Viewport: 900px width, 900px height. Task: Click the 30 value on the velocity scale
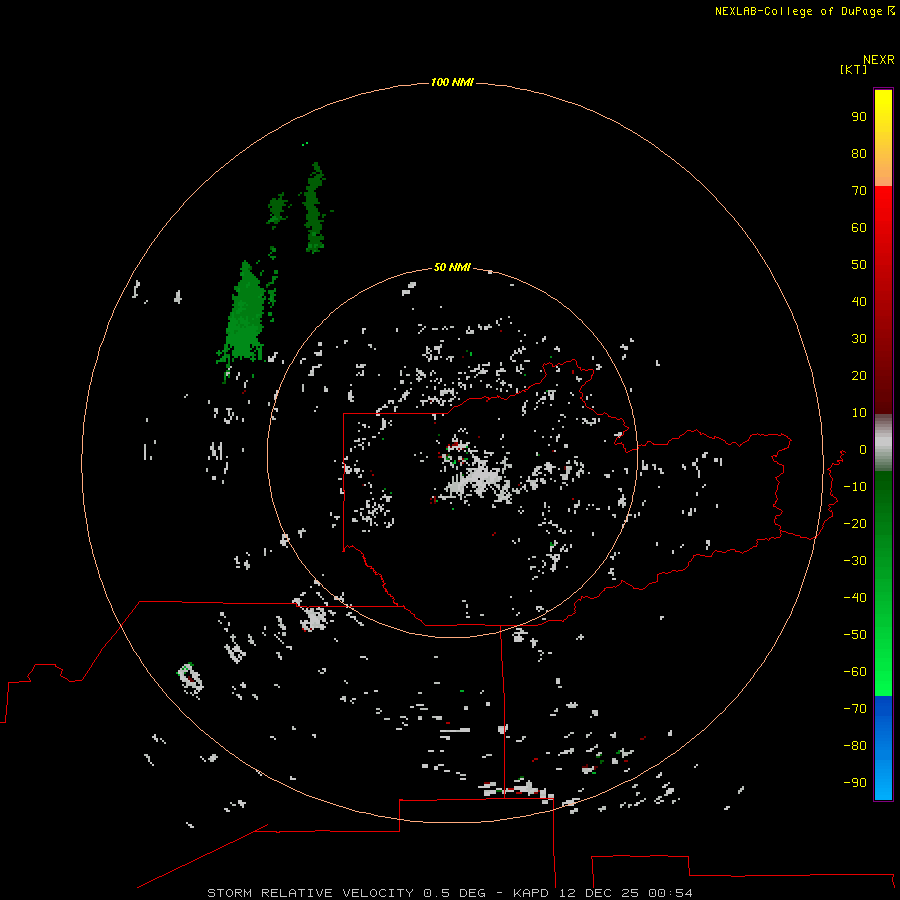(859, 339)
